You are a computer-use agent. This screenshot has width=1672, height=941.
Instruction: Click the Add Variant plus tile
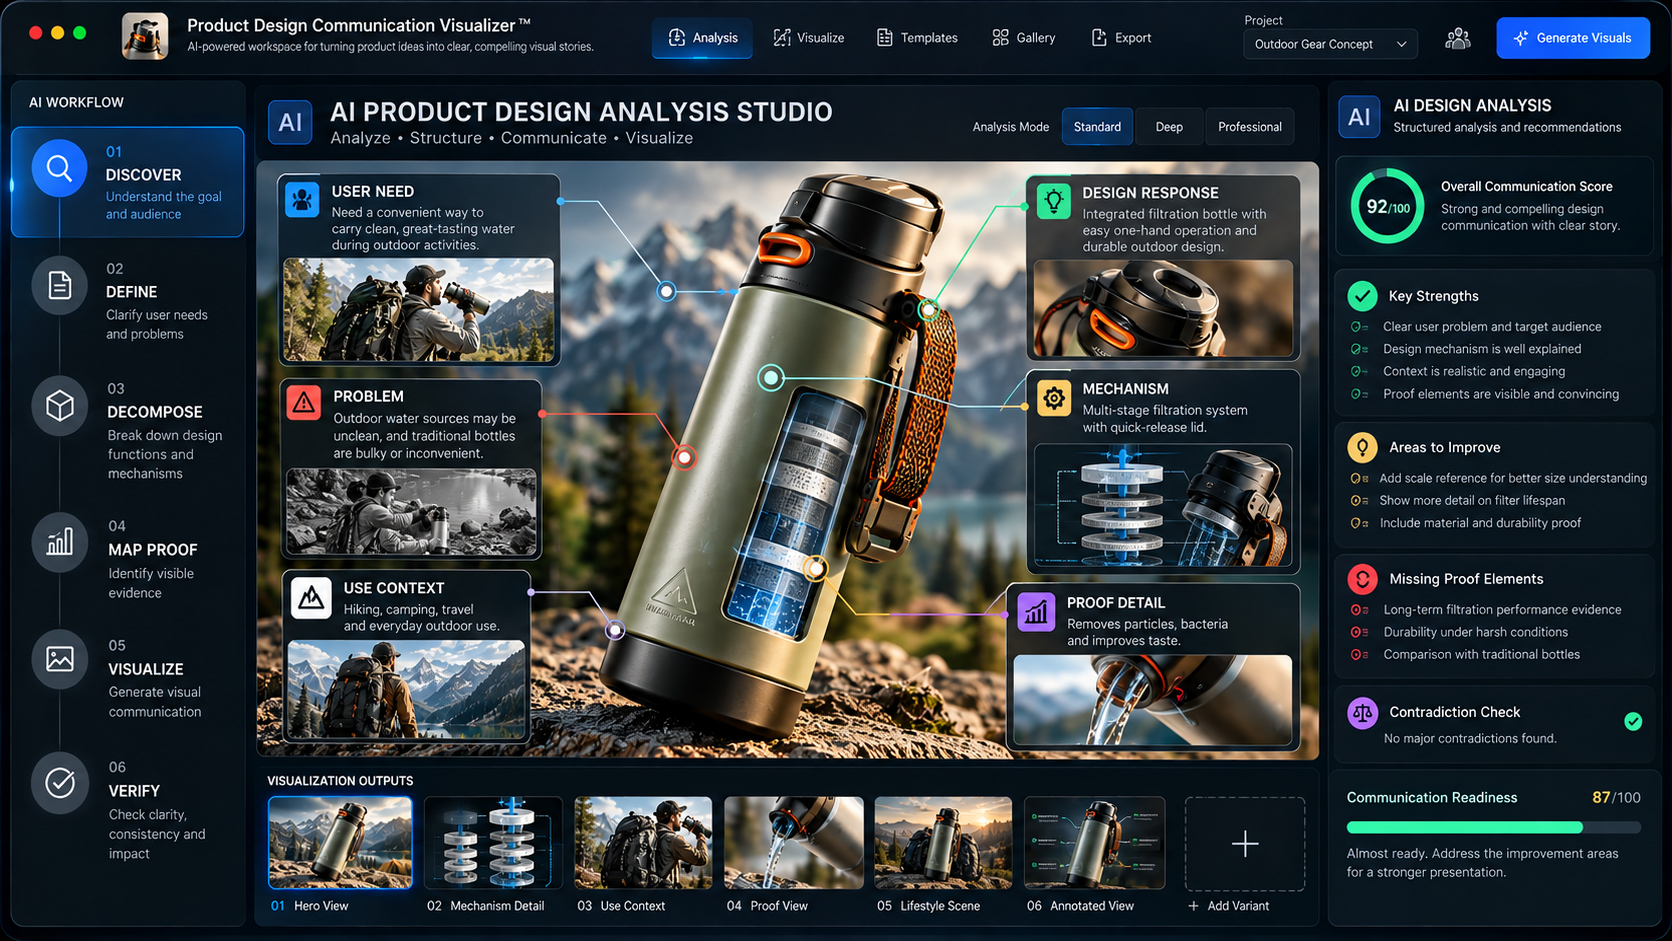click(1245, 844)
